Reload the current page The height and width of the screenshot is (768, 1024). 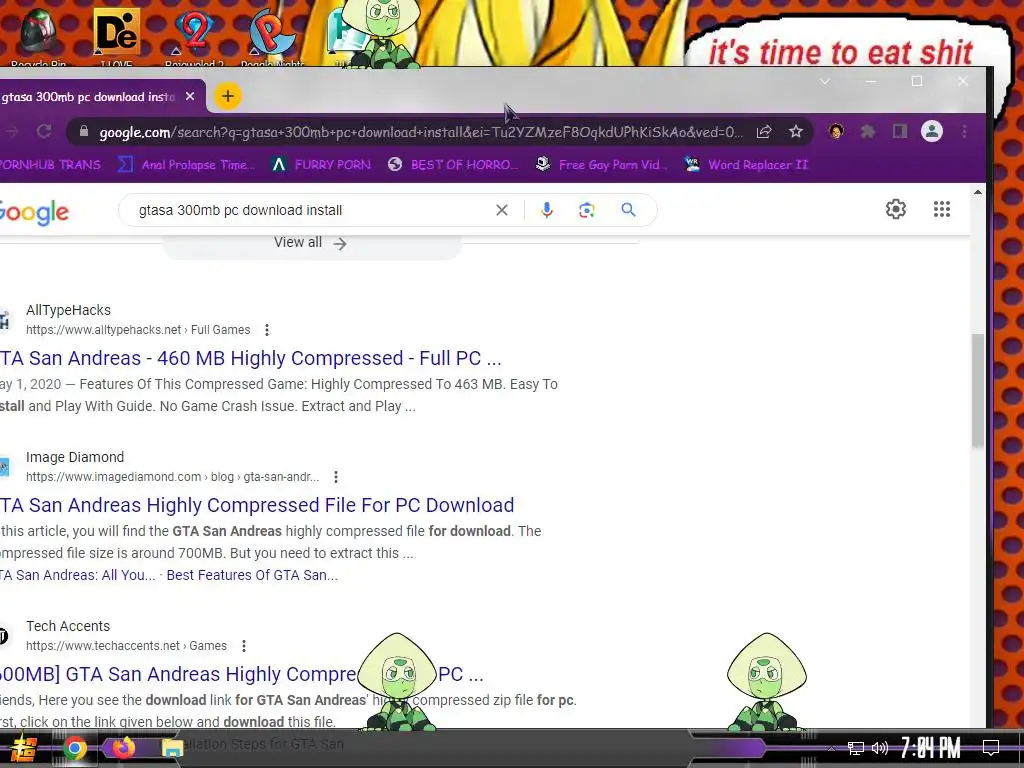click(x=44, y=131)
